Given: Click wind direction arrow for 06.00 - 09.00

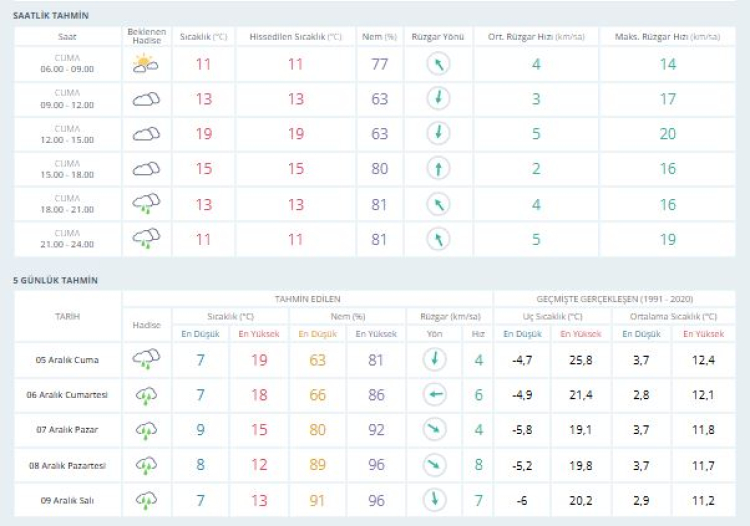Looking at the screenshot, I should coord(437,65).
